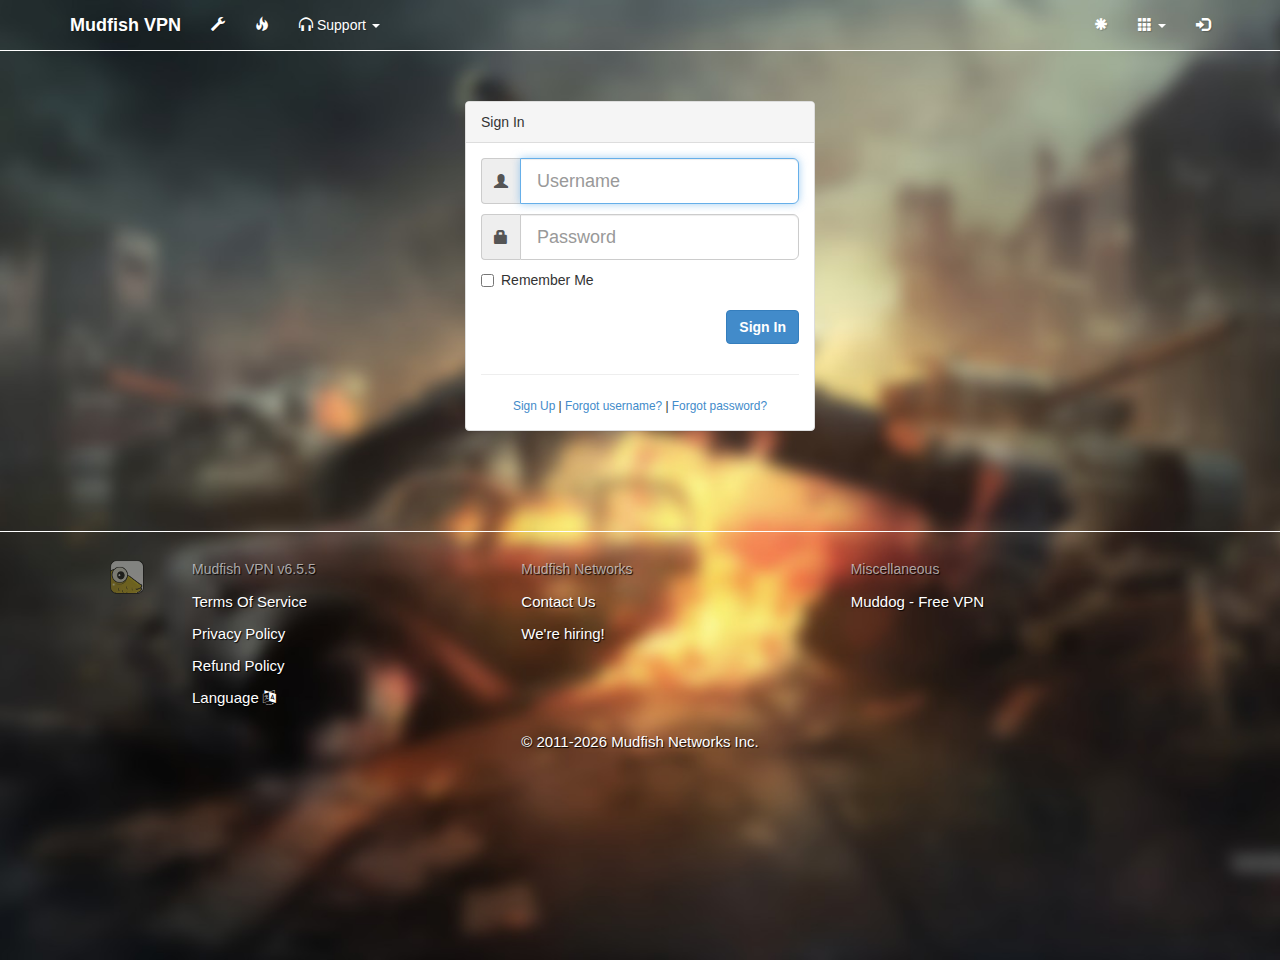The width and height of the screenshot is (1280, 960).
Task: Click the lock icon beside Password field
Action: (501, 237)
